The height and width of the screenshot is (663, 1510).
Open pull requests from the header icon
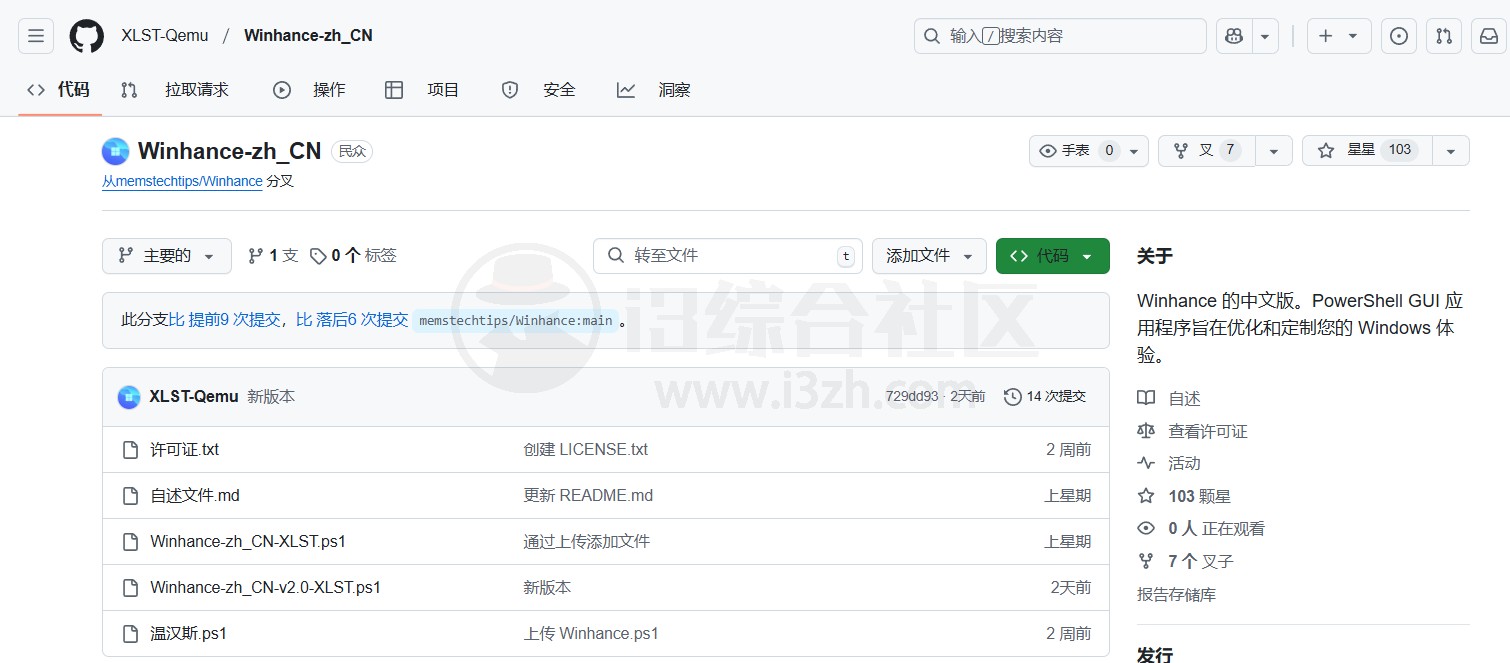pos(1443,35)
